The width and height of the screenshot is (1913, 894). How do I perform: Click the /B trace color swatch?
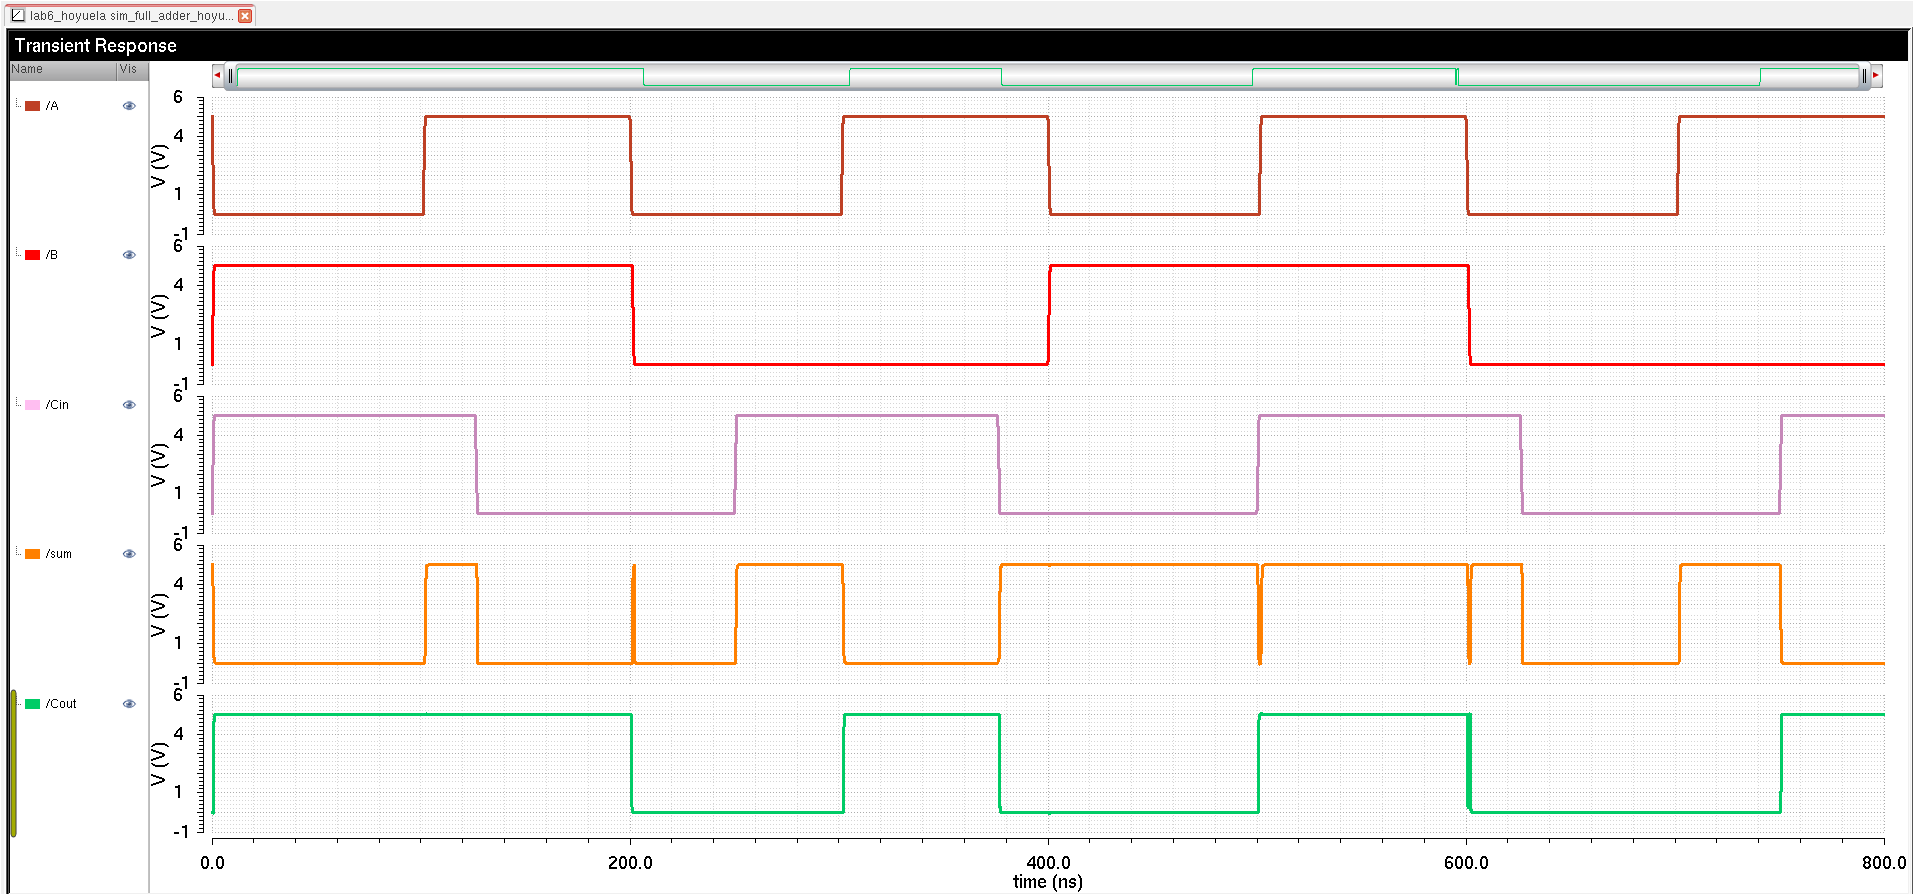click(x=33, y=255)
